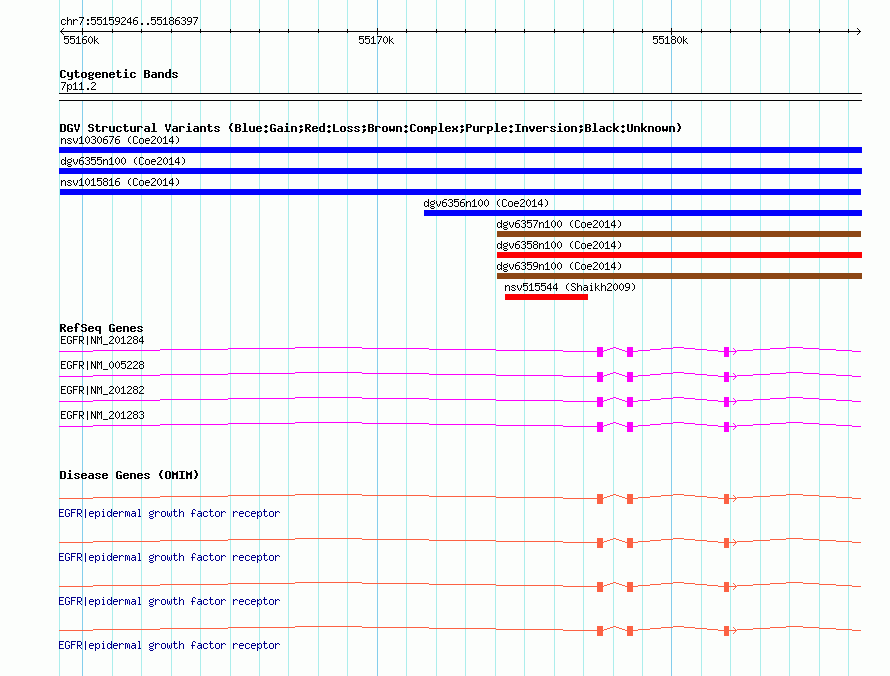Open the first EGFR epidermal growth factor receptor link
This screenshot has width=890, height=676.
(x=169, y=513)
